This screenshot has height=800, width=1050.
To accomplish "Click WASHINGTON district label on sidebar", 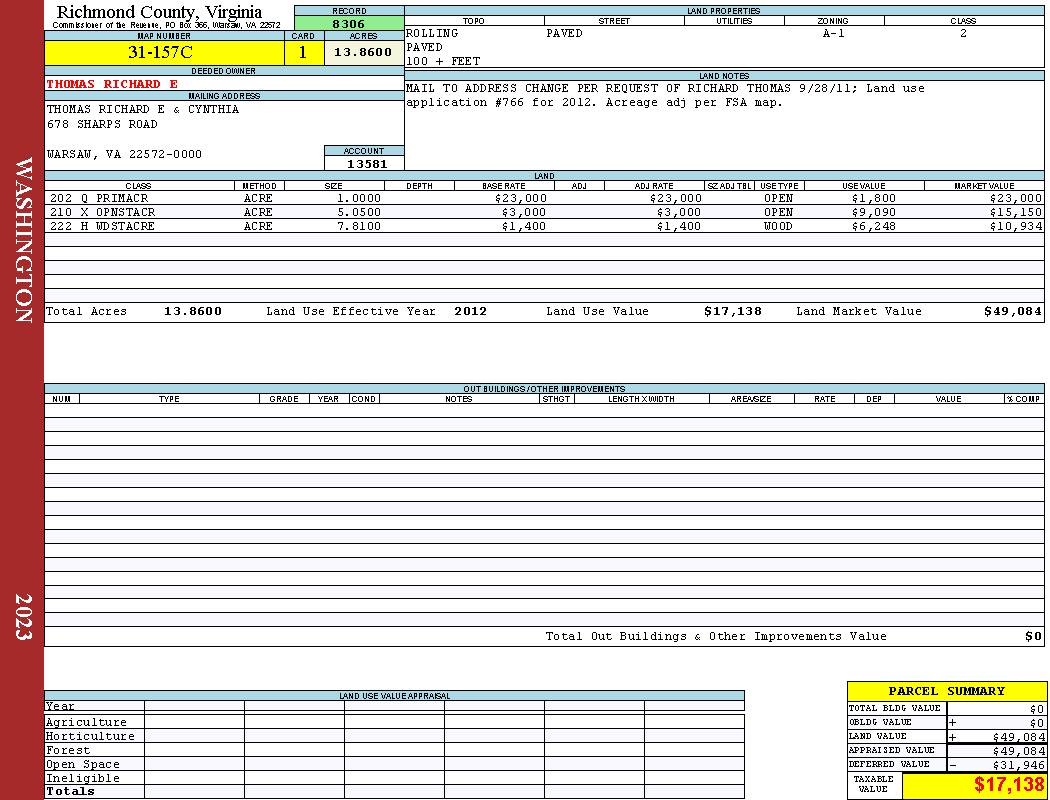I will coord(23,240).
